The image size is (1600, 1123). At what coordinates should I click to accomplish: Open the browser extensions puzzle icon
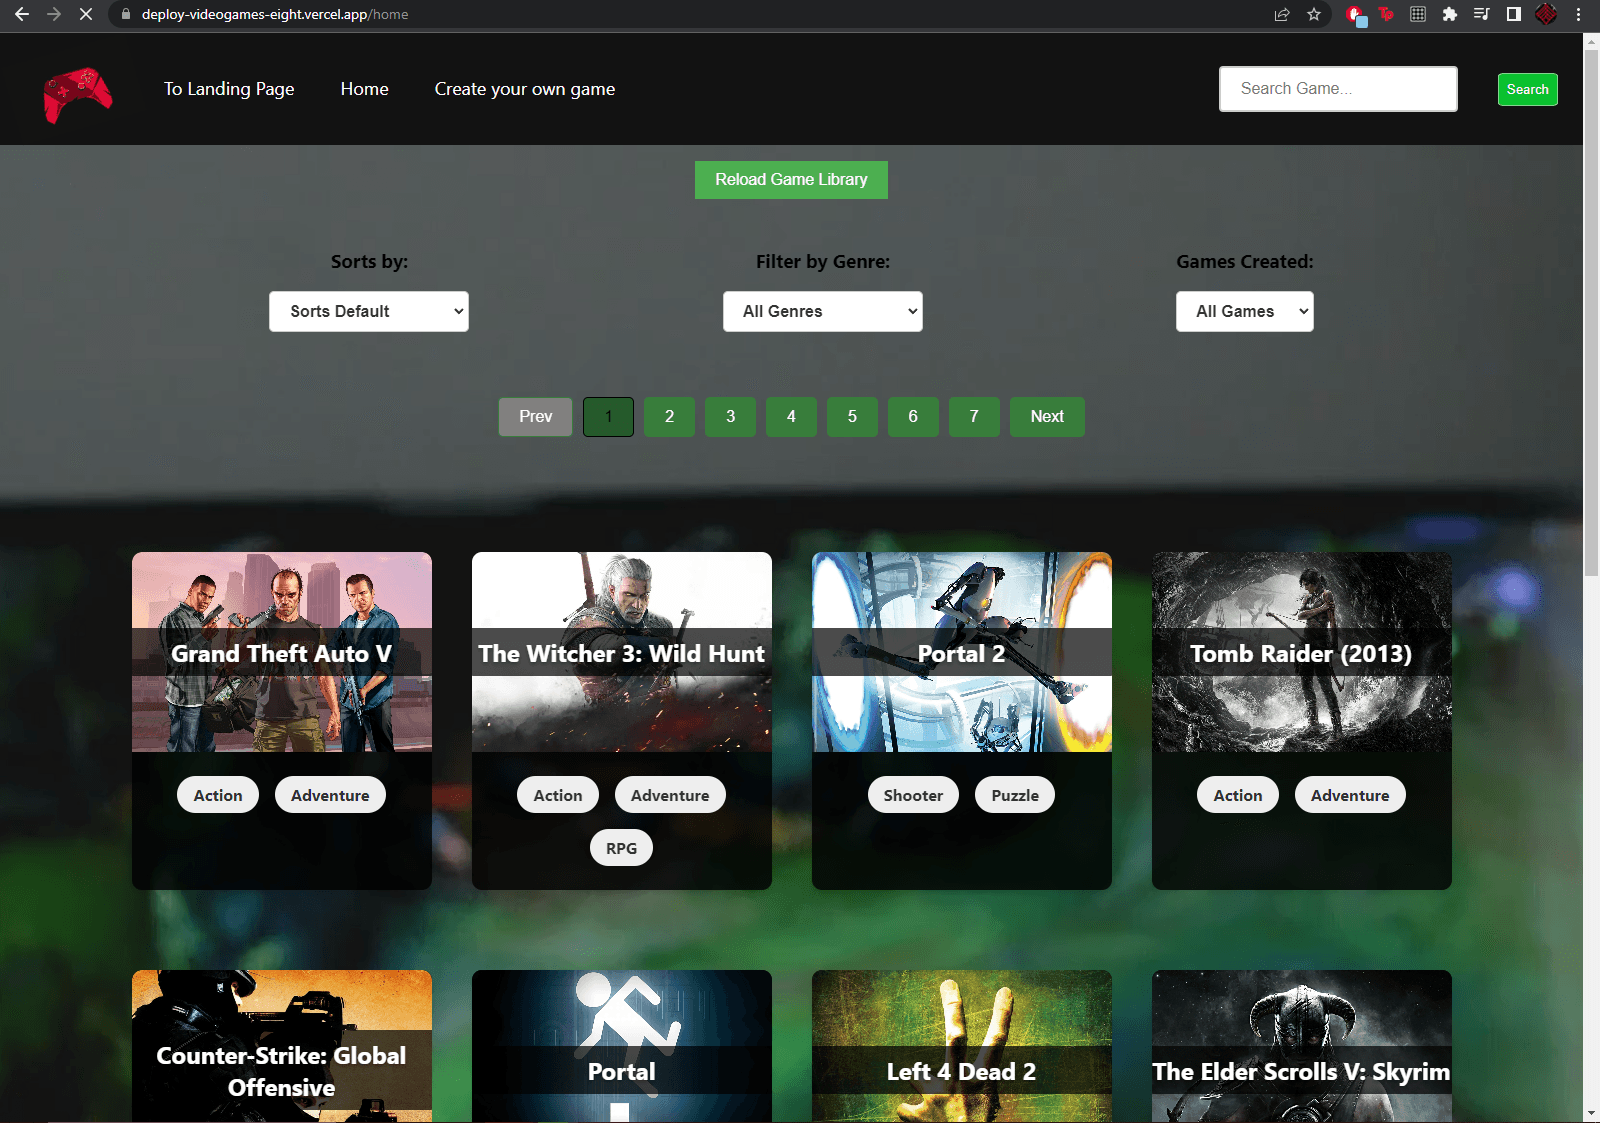click(x=1450, y=14)
